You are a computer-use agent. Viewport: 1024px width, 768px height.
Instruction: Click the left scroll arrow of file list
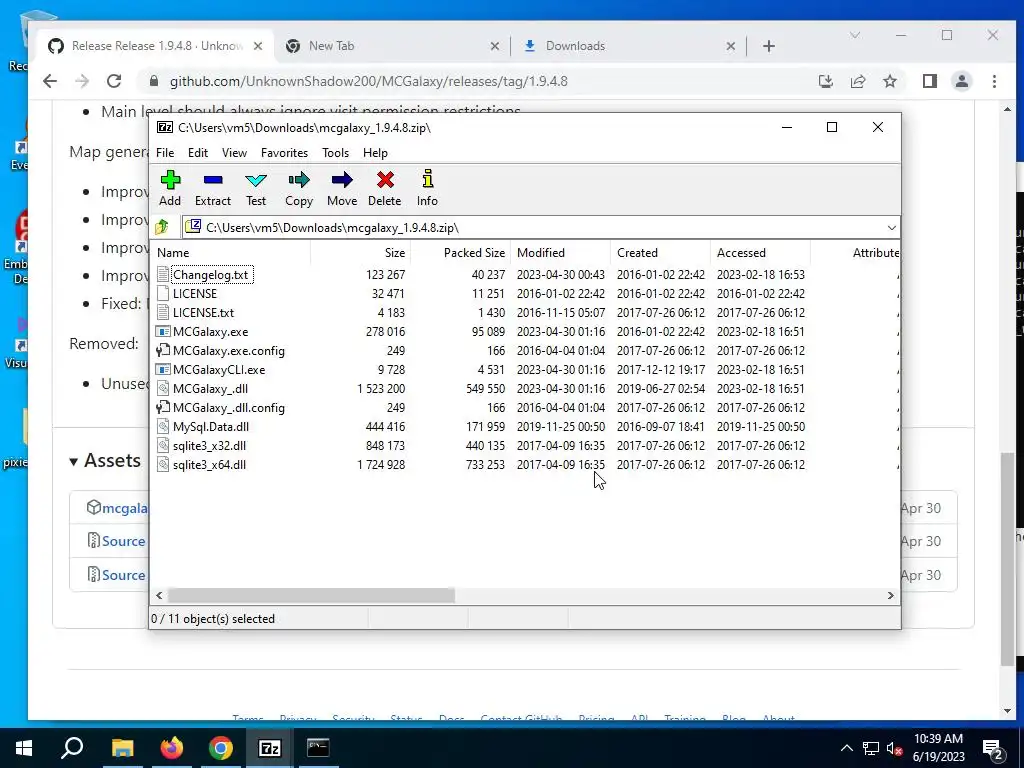[x=159, y=595]
